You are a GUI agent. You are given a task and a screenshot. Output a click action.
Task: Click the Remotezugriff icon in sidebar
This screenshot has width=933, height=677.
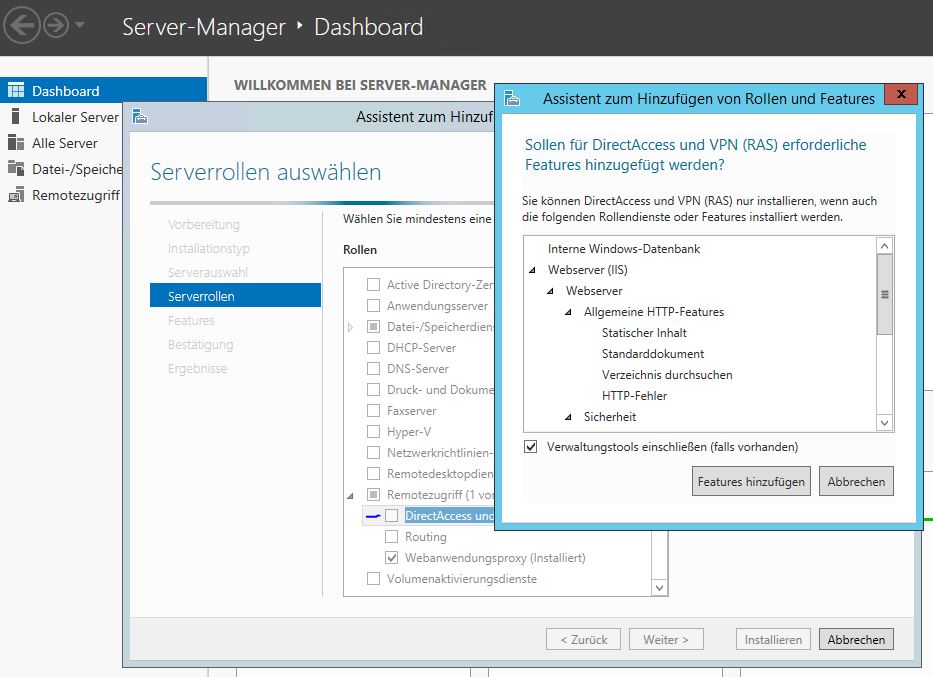pyautogui.click(x=16, y=195)
